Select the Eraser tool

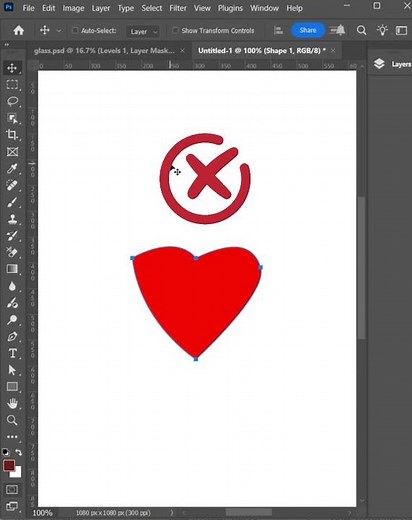pos(12,252)
